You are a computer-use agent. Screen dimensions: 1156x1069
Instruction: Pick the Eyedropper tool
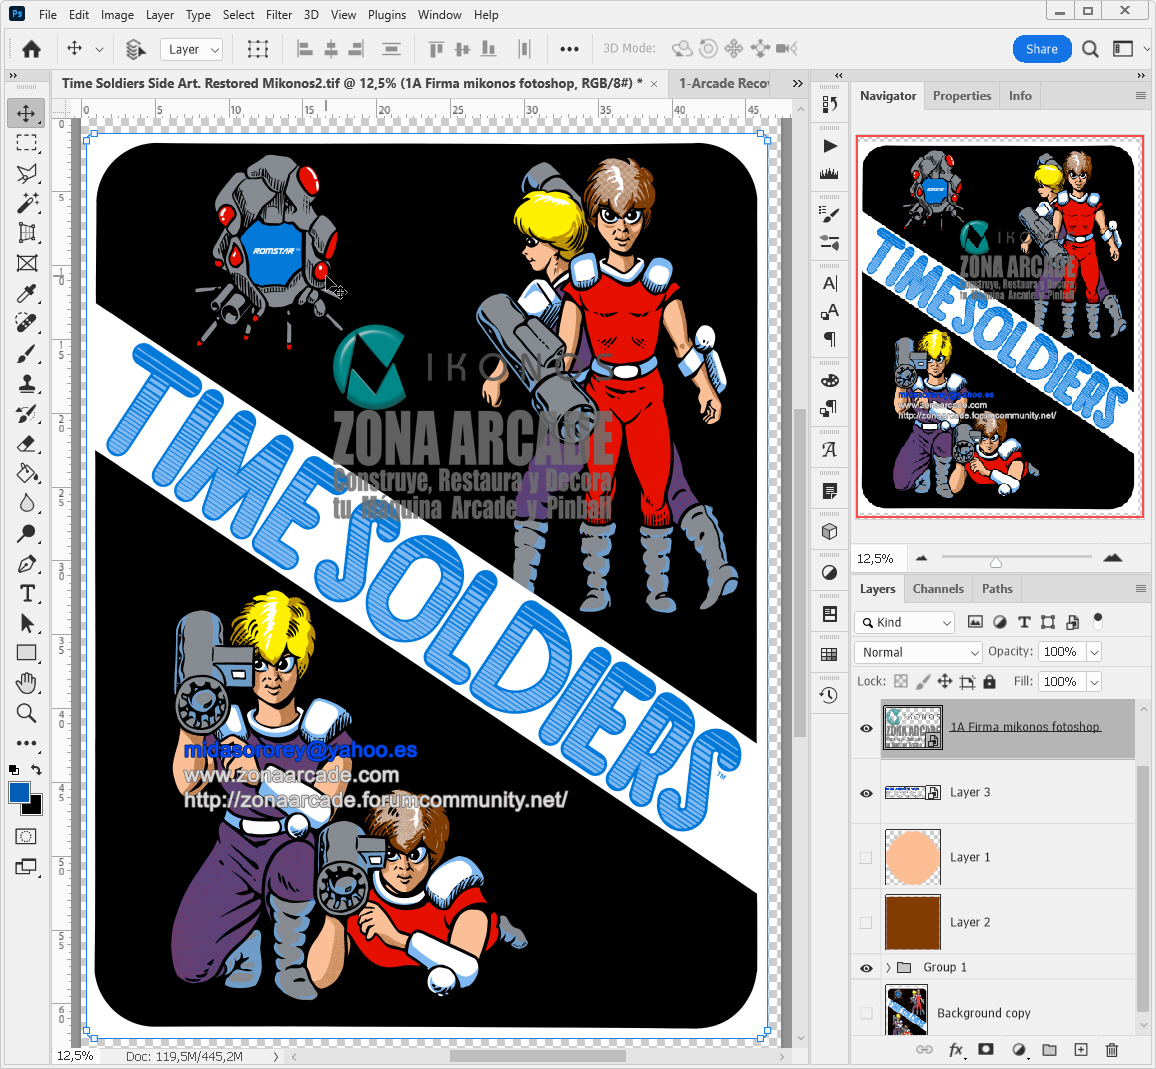point(27,293)
